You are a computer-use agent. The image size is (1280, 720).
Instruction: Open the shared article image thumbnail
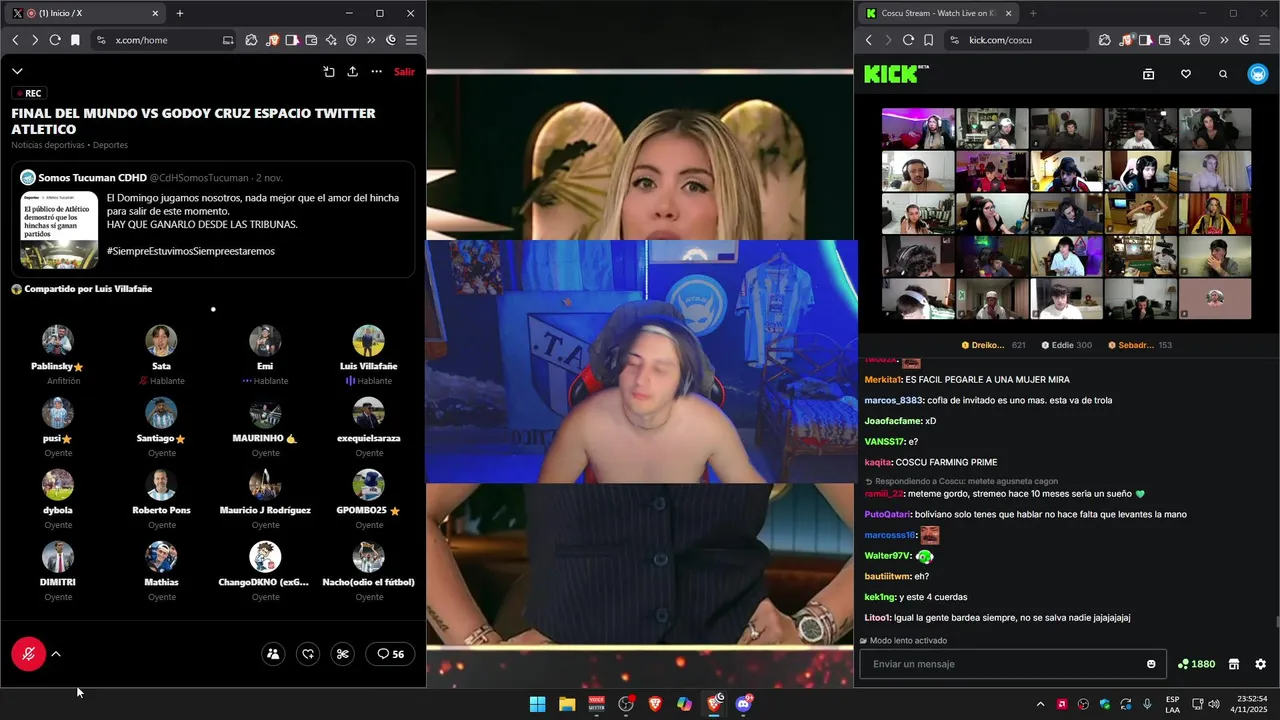click(x=59, y=230)
